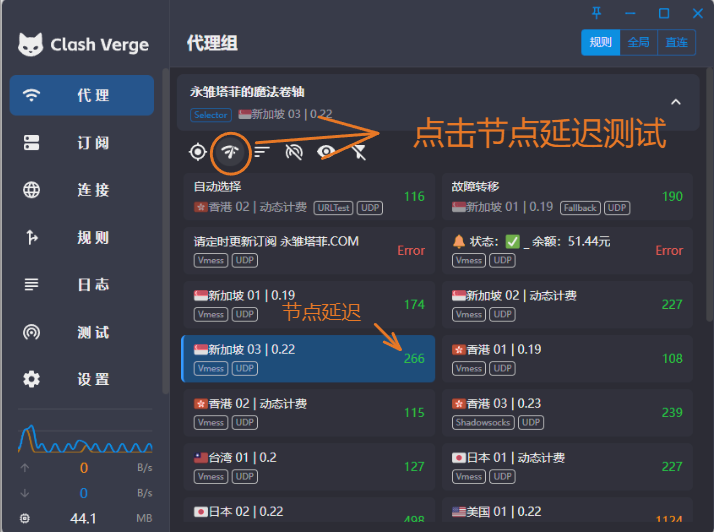Select the 规则 (Rule) mode
The image size is (714, 532).
pos(600,42)
